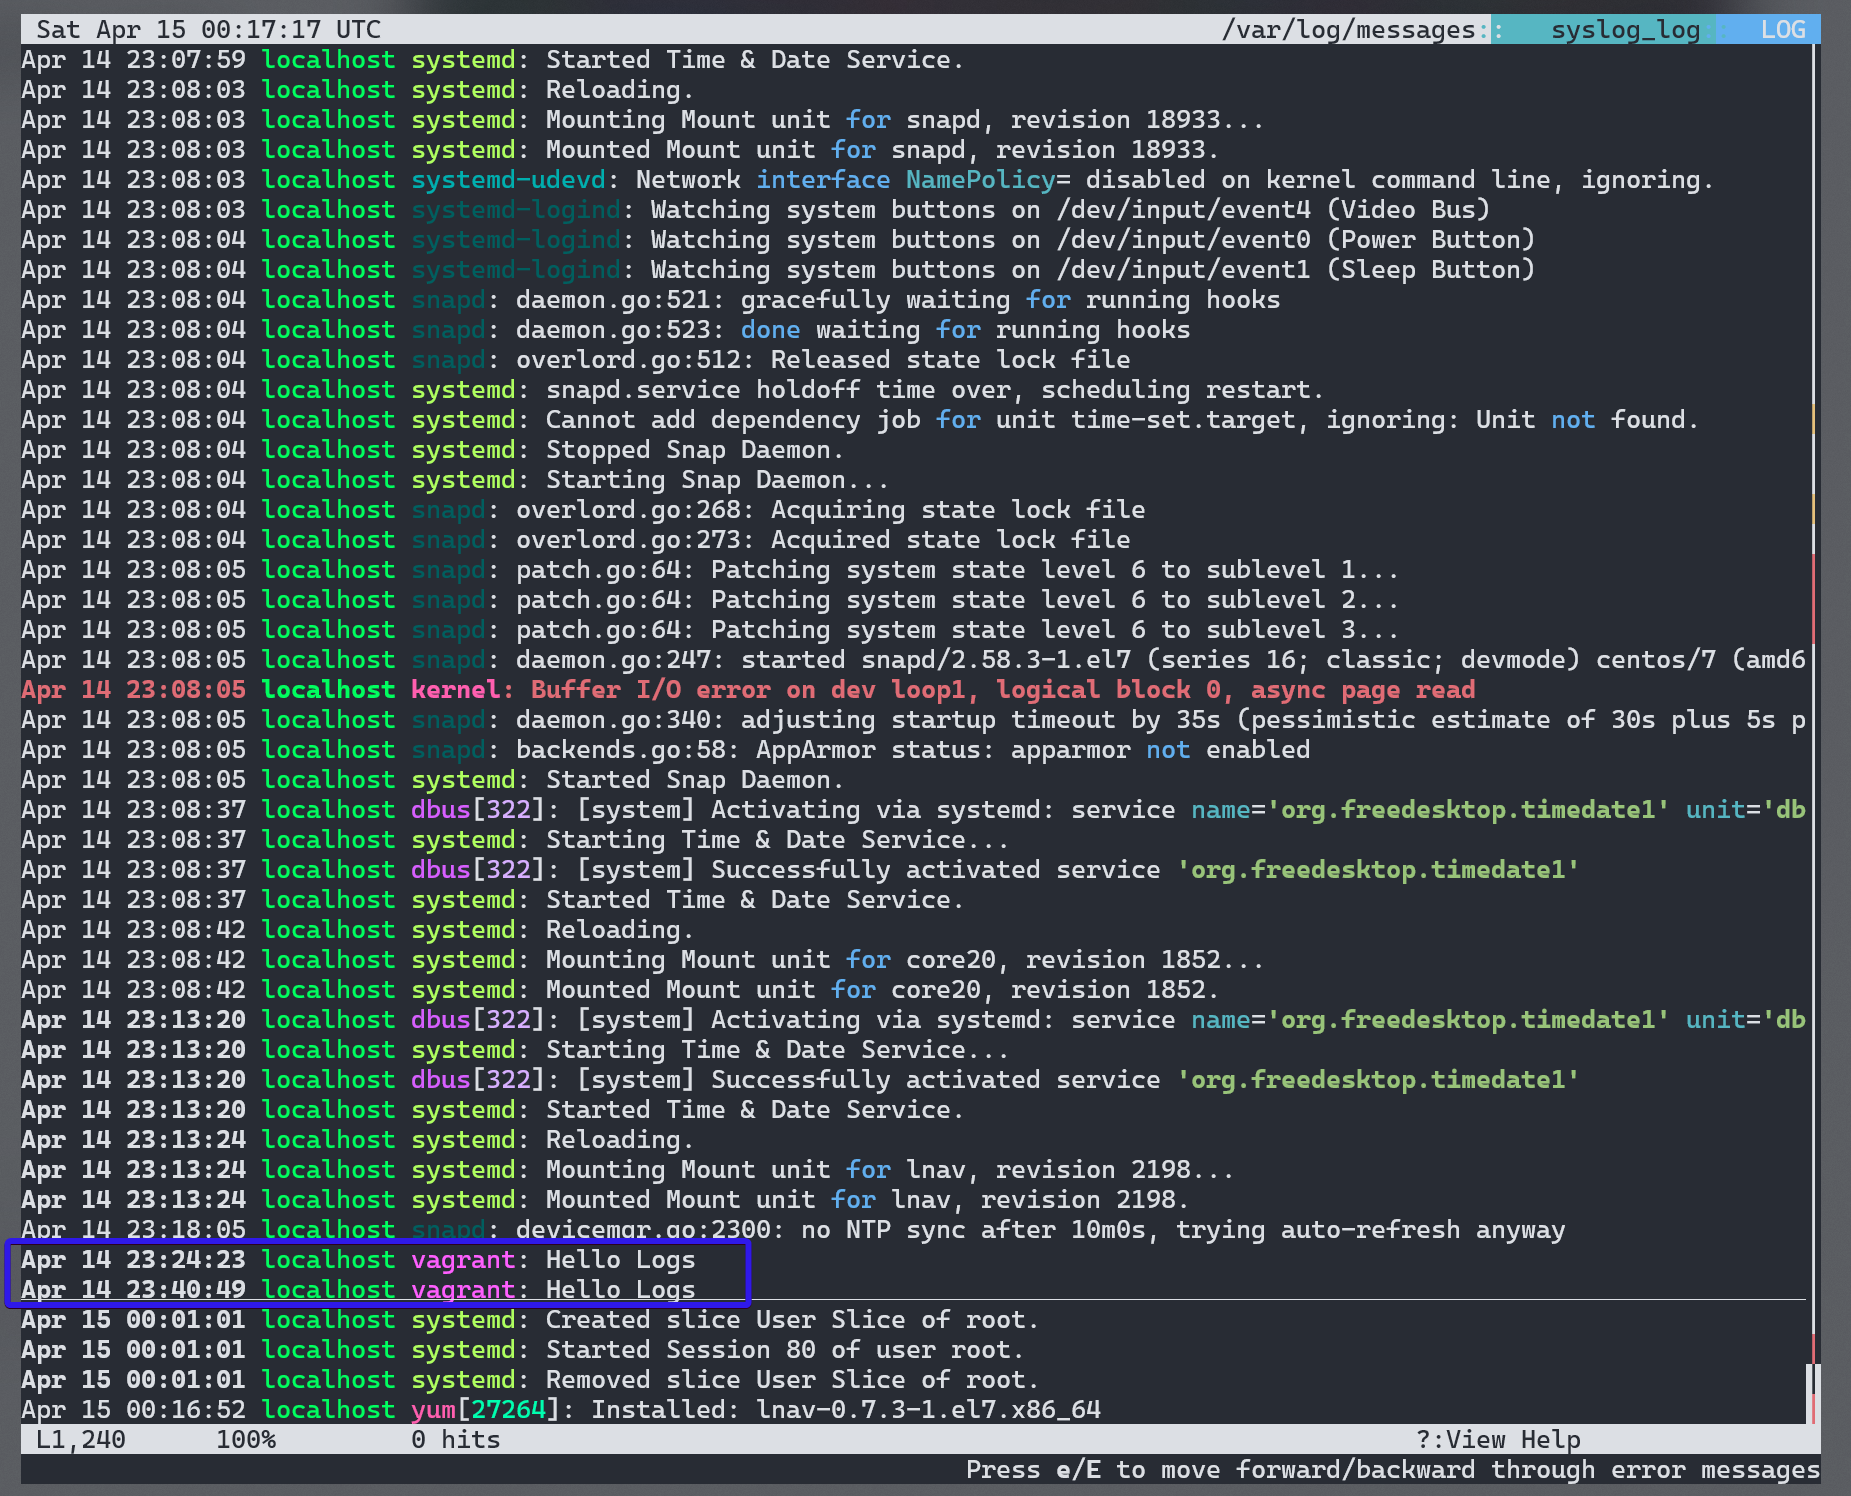Select the no NTP sync devicemgr line
The width and height of the screenshot is (1851, 1496).
coord(794,1230)
